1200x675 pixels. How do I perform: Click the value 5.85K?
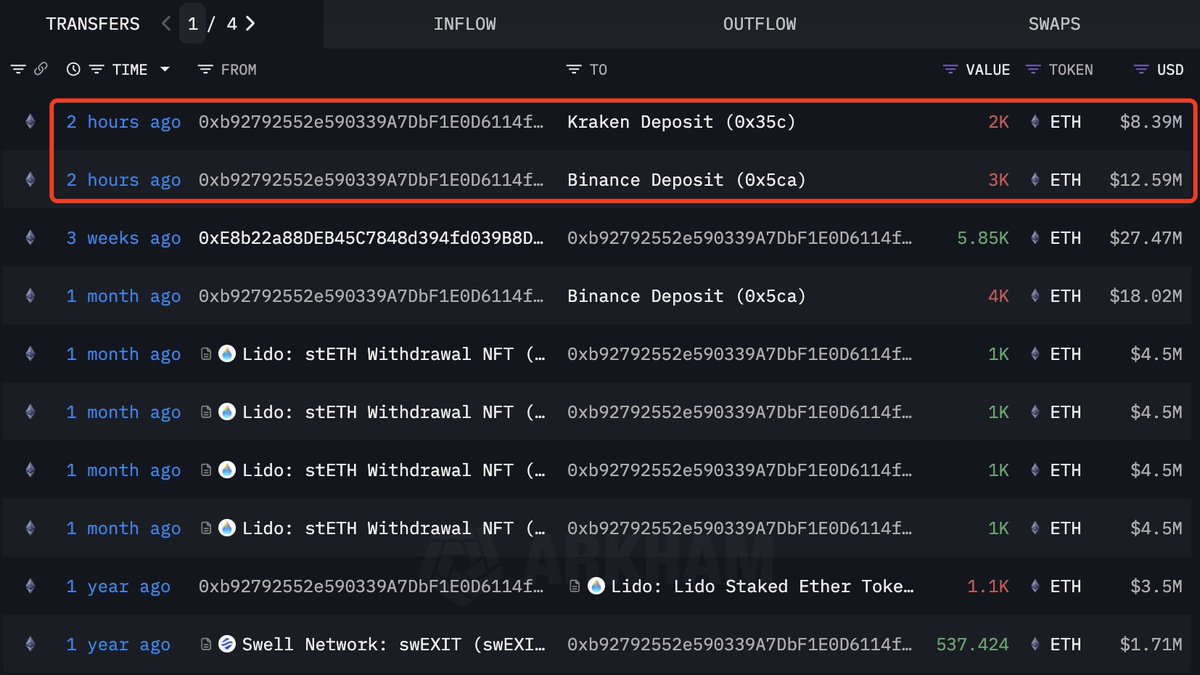click(x=983, y=238)
